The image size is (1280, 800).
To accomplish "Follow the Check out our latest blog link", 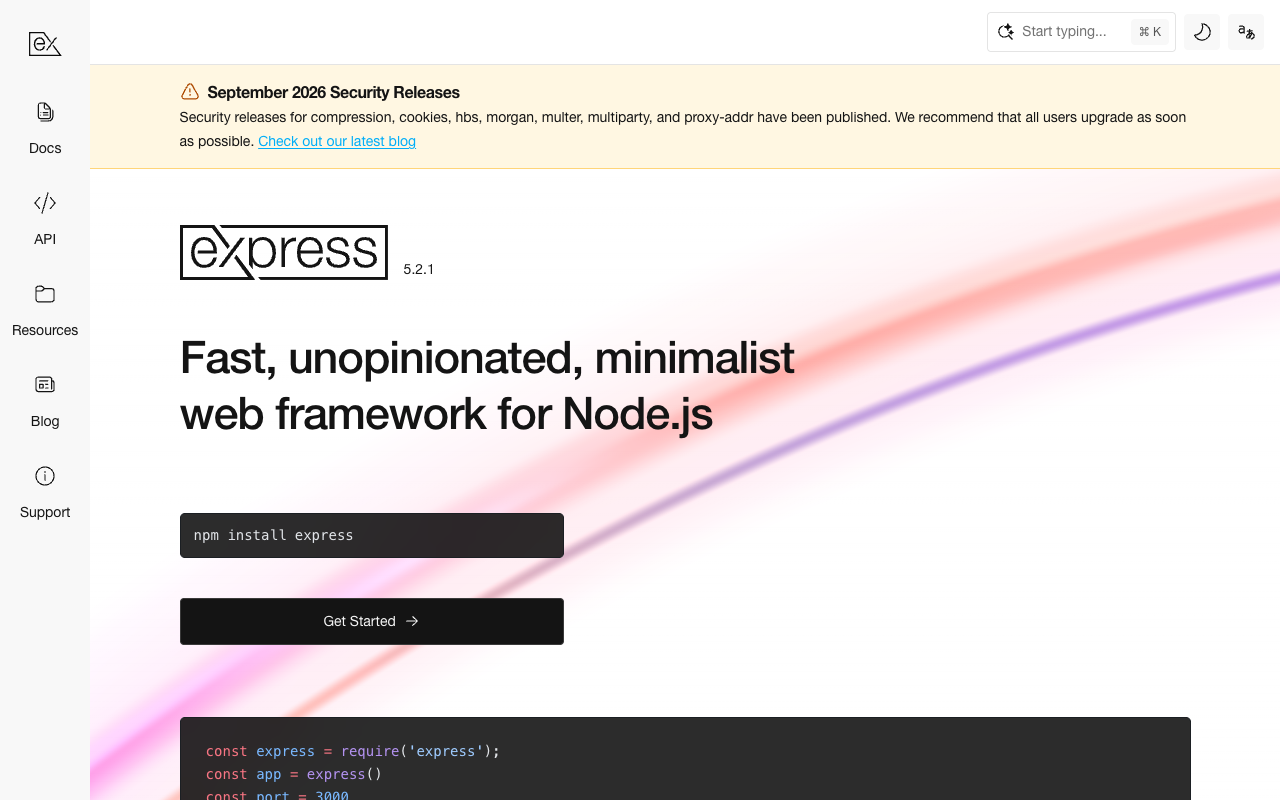I will pyautogui.click(x=337, y=141).
